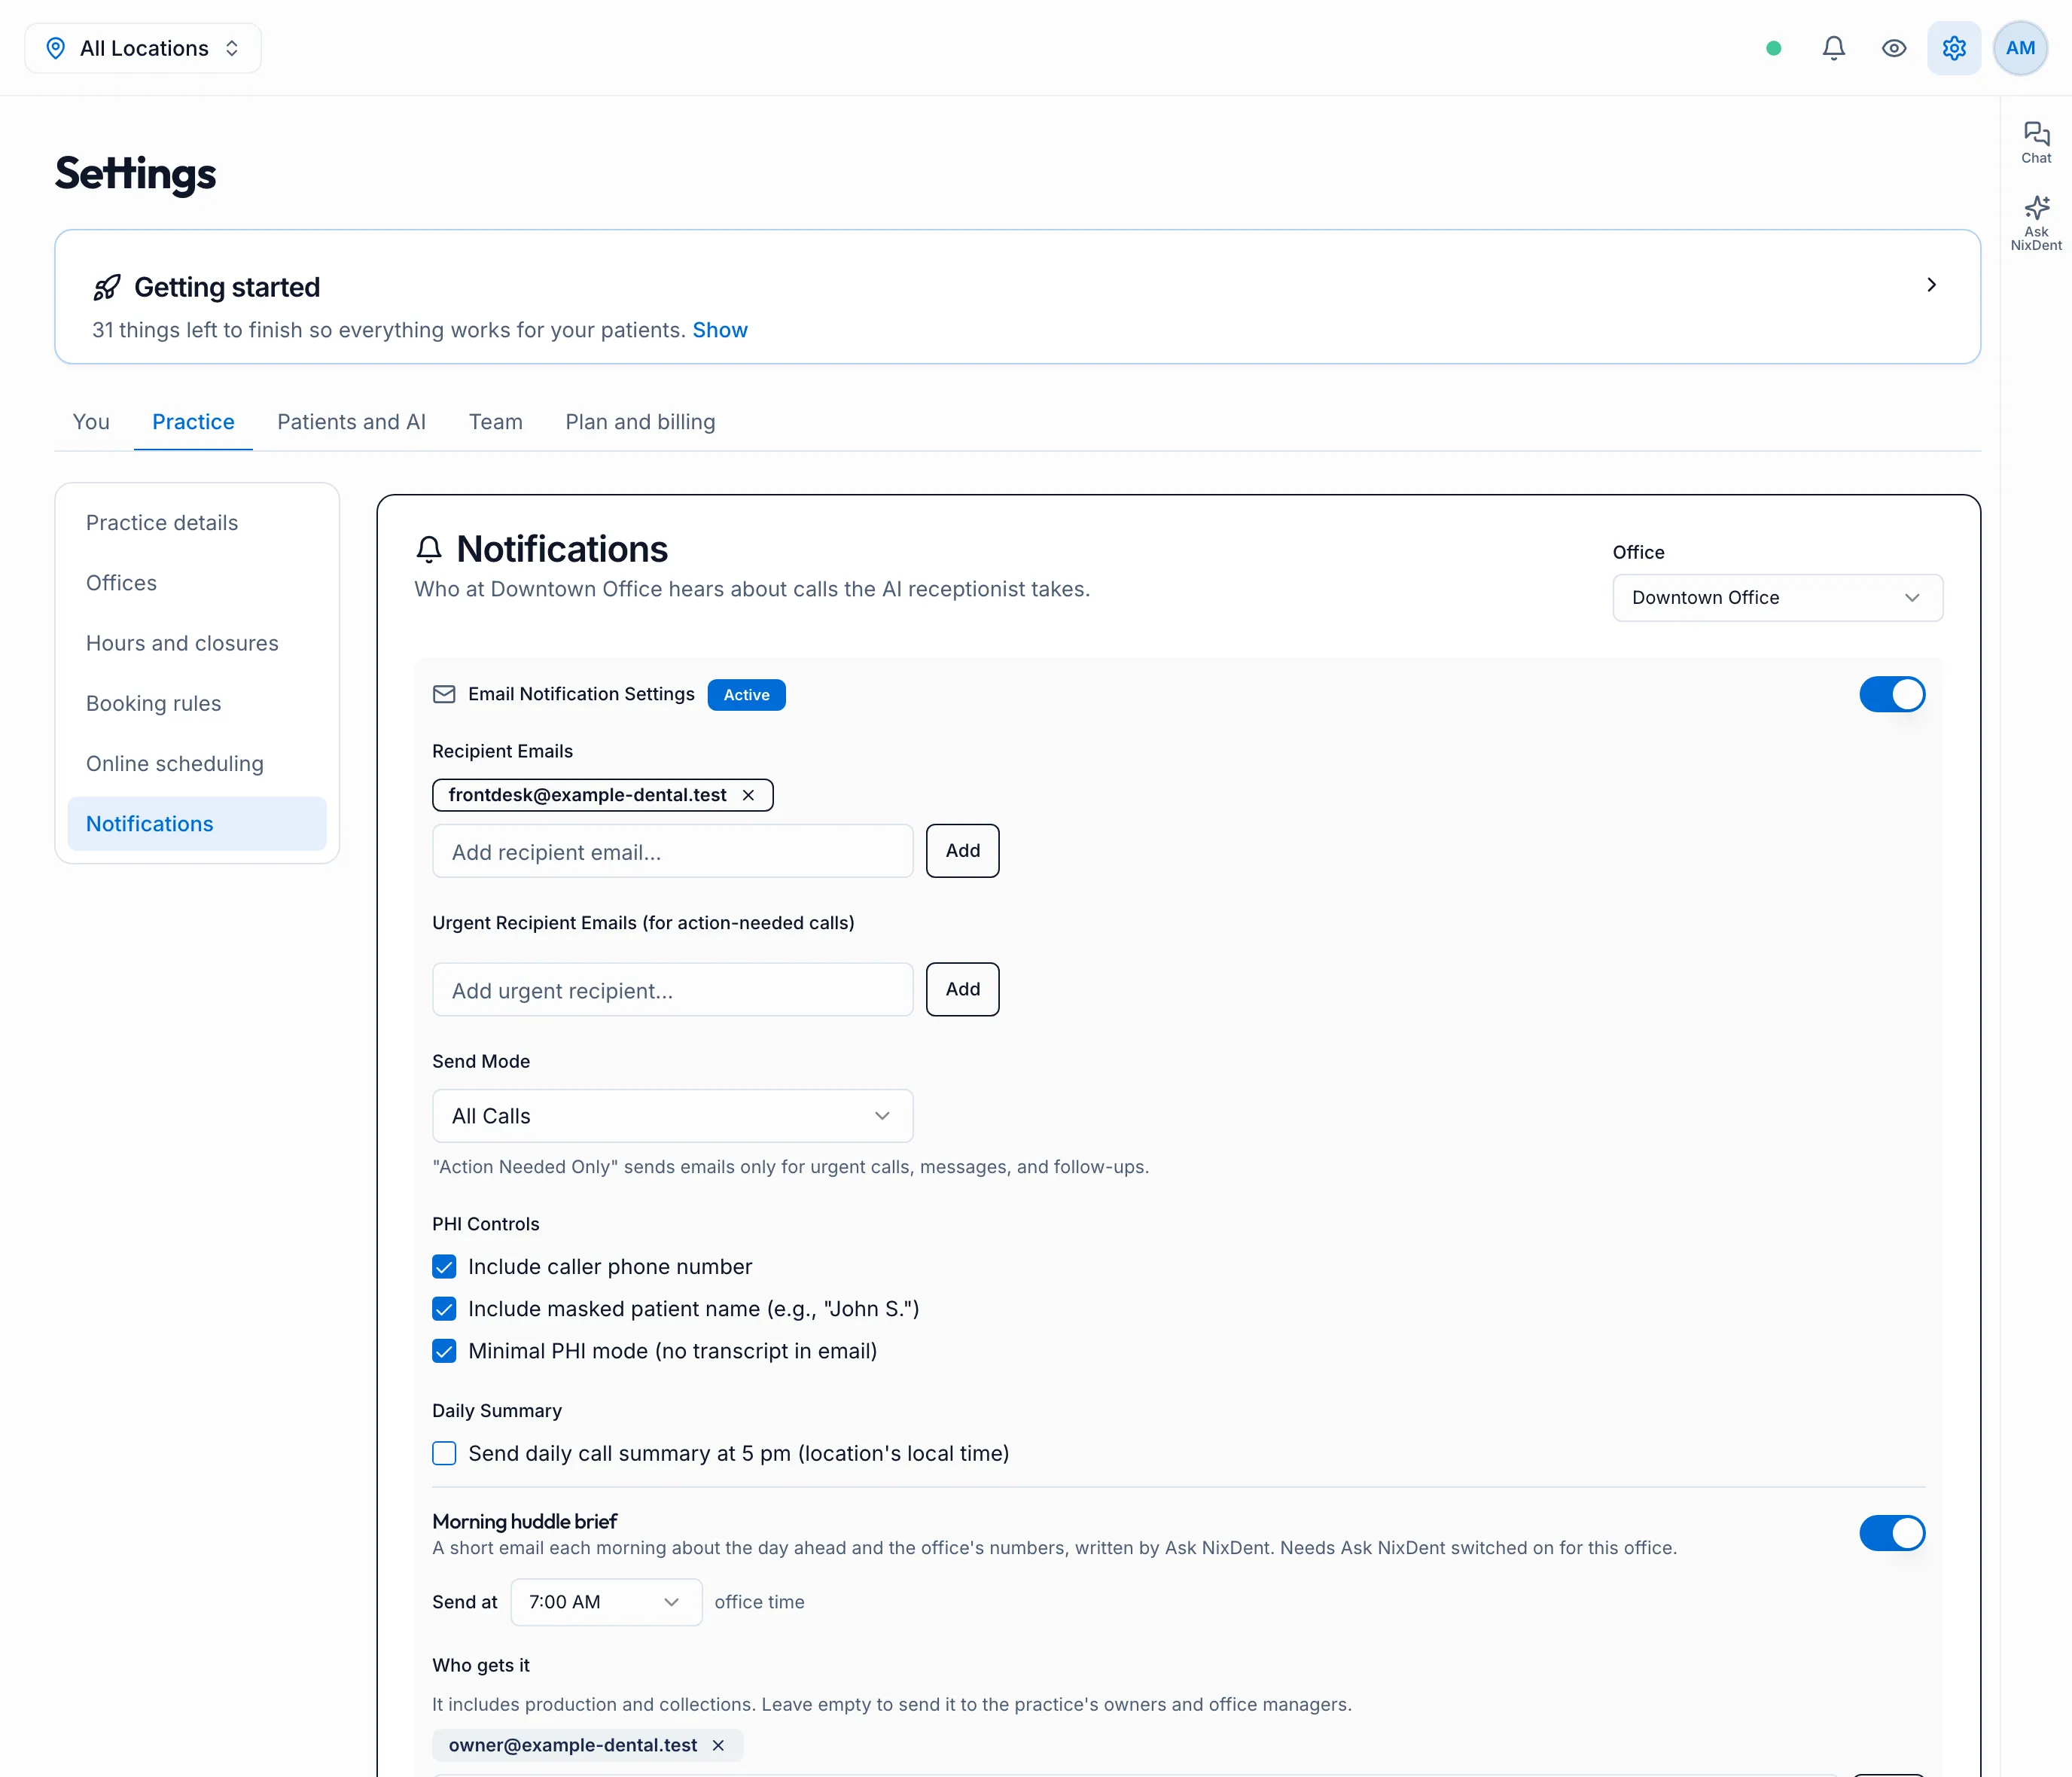
Task: Open the Send at 7:00 AM time dropdown
Action: 606,1602
